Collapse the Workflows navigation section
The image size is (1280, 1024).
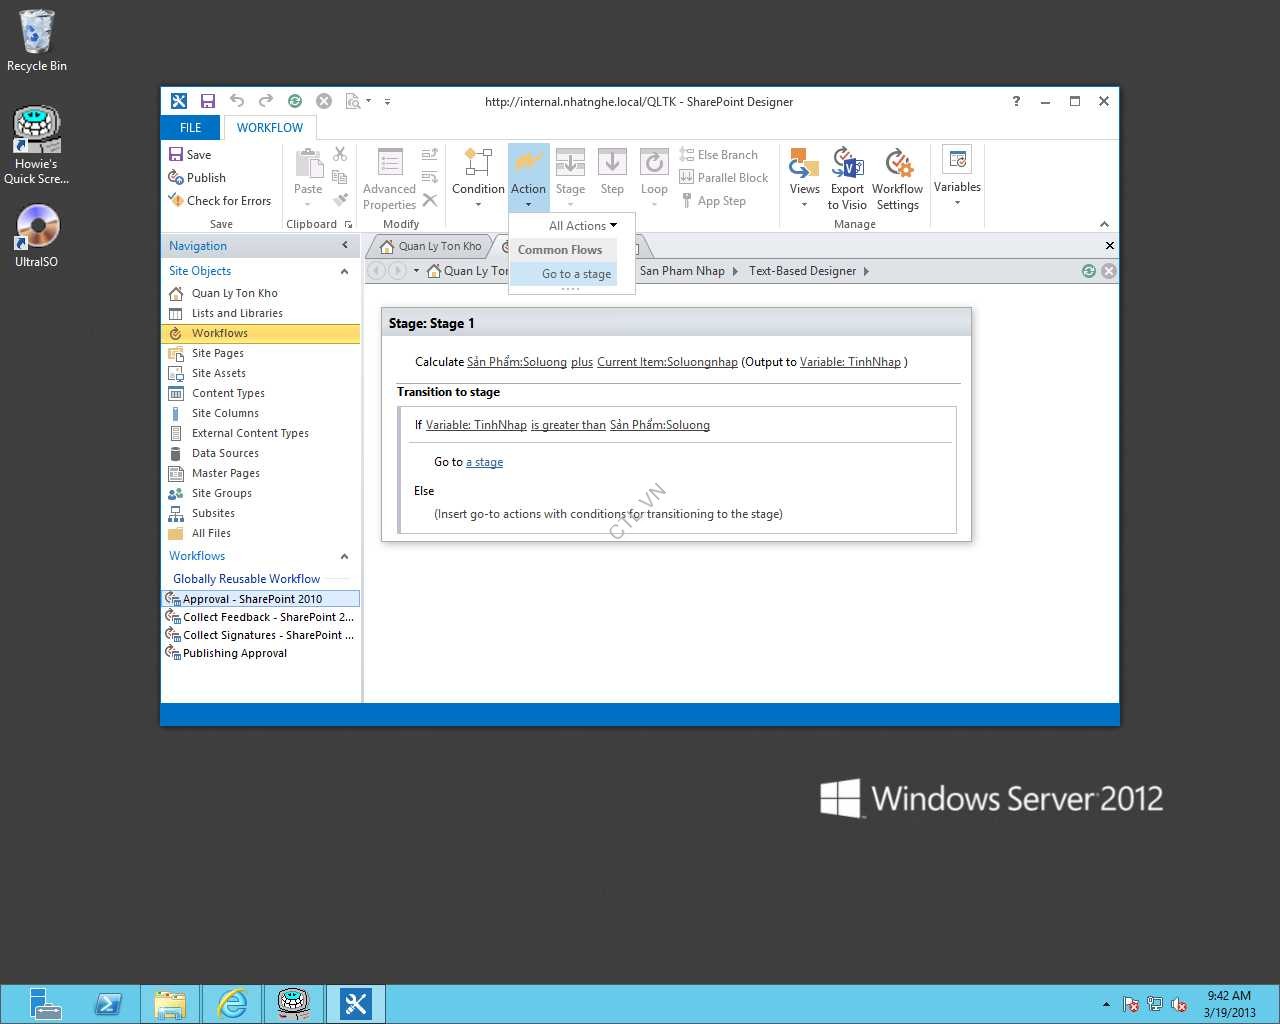coord(344,556)
